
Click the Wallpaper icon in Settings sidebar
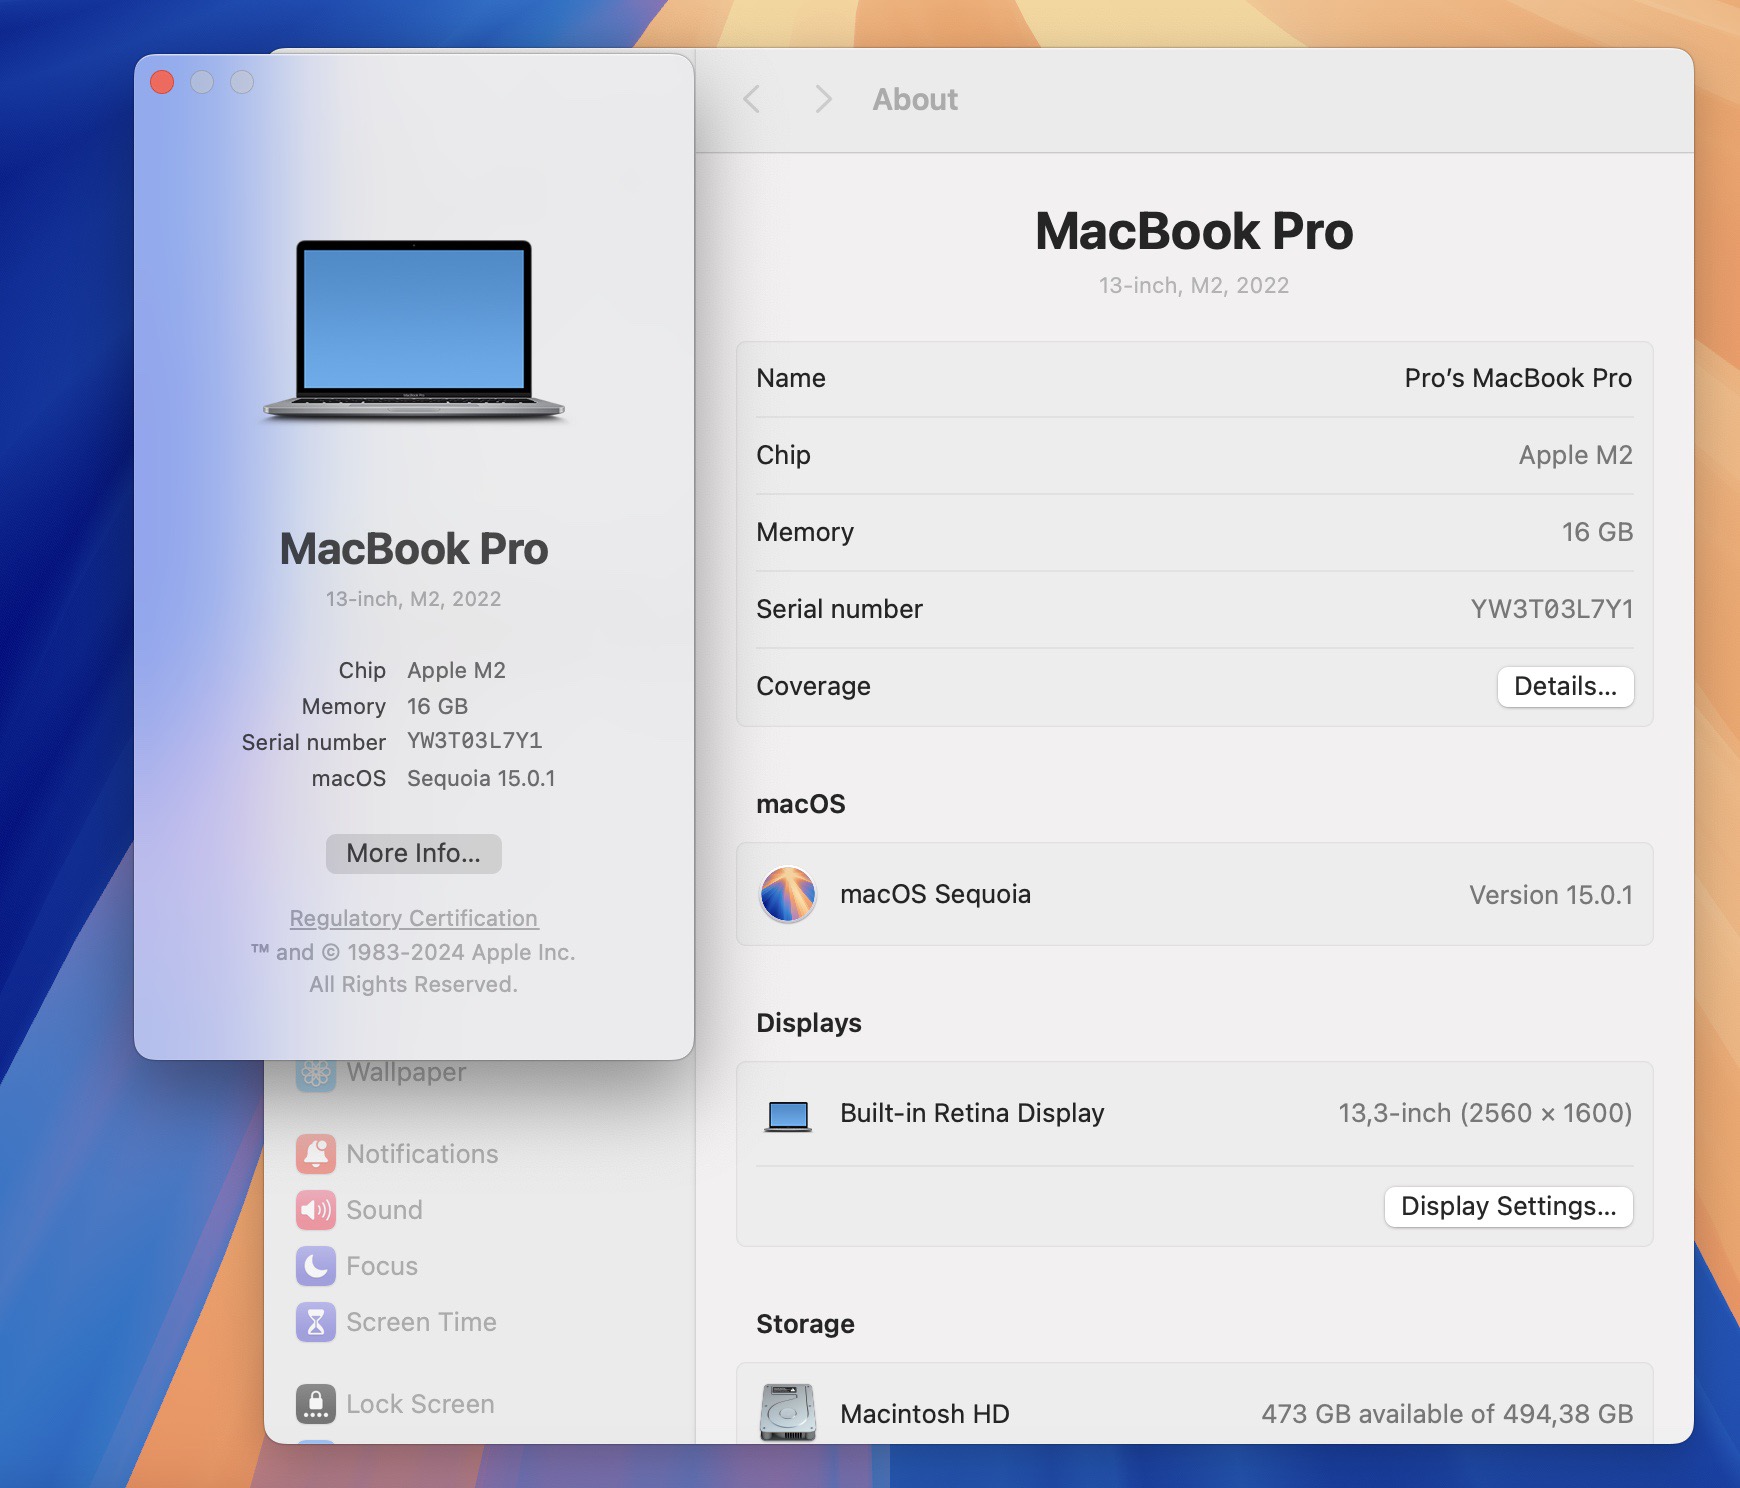[x=316, y=1074]
